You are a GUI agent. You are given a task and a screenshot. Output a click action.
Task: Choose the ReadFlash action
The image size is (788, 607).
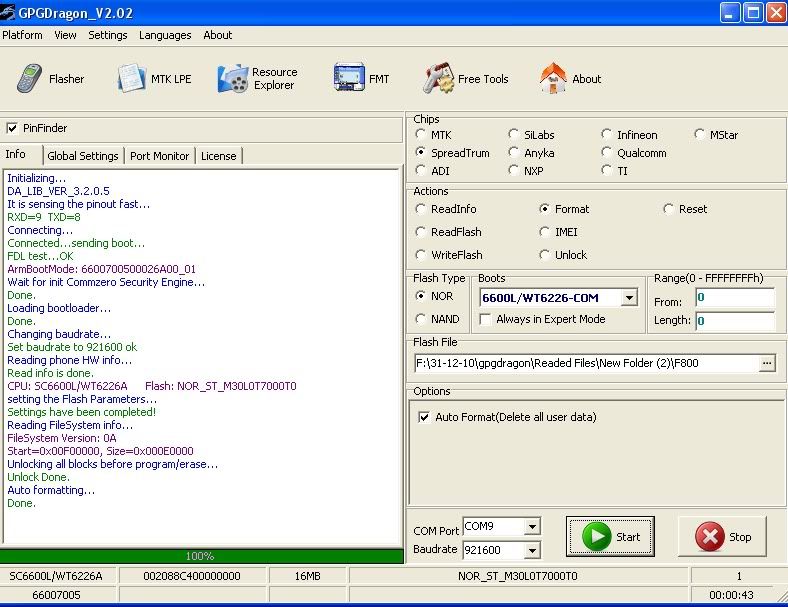tap(420, 232)
